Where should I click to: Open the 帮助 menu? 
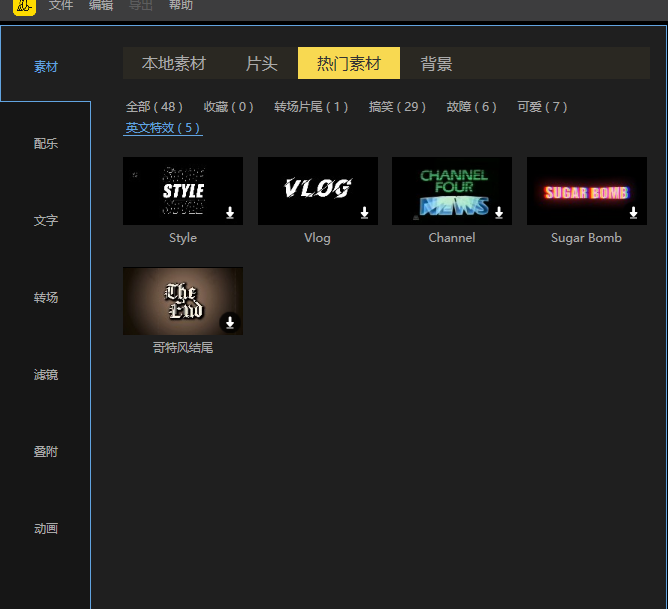click(181, 6)
